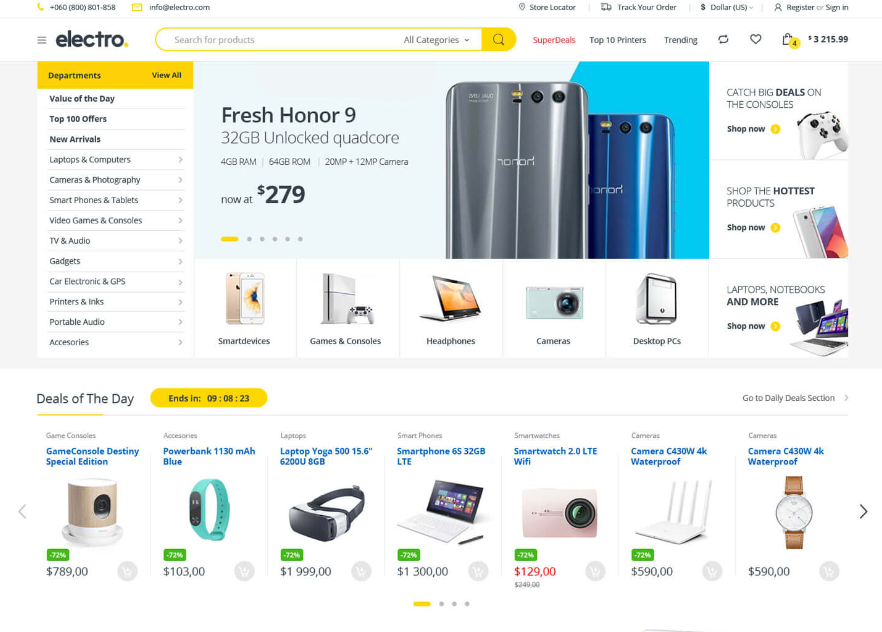Click previous arrow of deals carousel
The width and height of the screenshot is (882, 632).
22,511
